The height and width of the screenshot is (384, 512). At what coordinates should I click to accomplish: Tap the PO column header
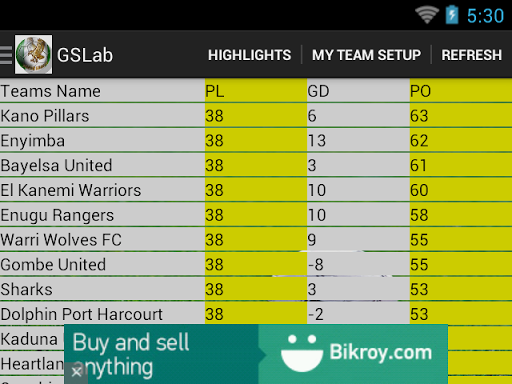click(x=420, y=91)
